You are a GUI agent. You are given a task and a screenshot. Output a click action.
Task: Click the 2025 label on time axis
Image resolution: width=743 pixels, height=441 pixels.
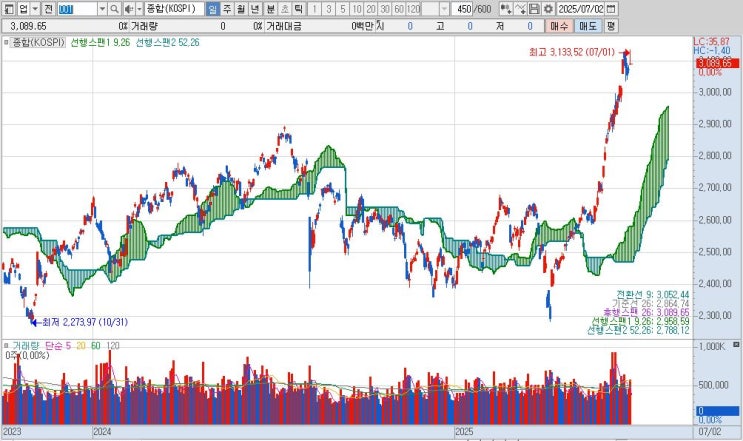click(464, 432)
